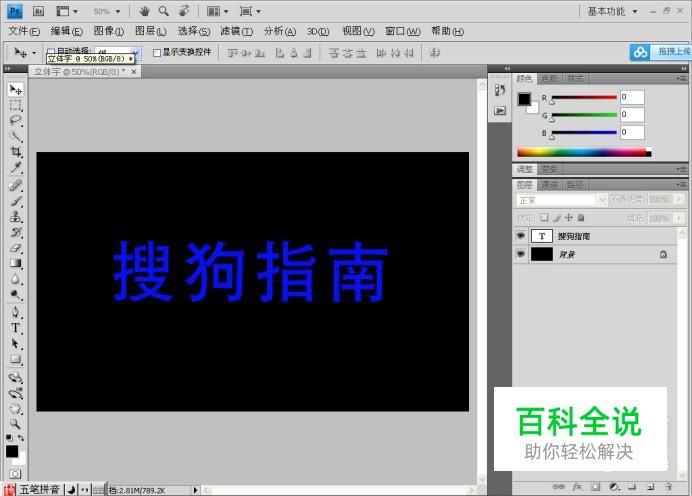Select the Brush tool

coord(15,201)
